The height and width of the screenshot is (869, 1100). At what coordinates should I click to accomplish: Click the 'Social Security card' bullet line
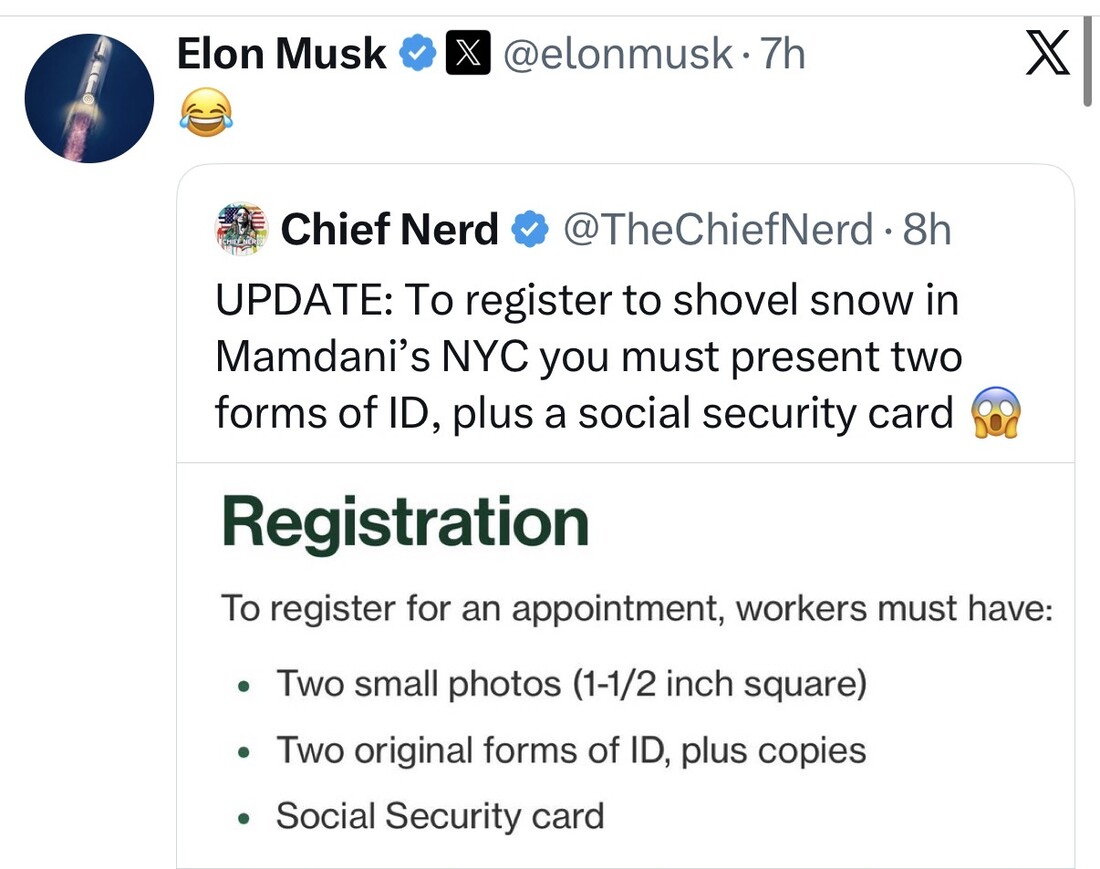440,816
